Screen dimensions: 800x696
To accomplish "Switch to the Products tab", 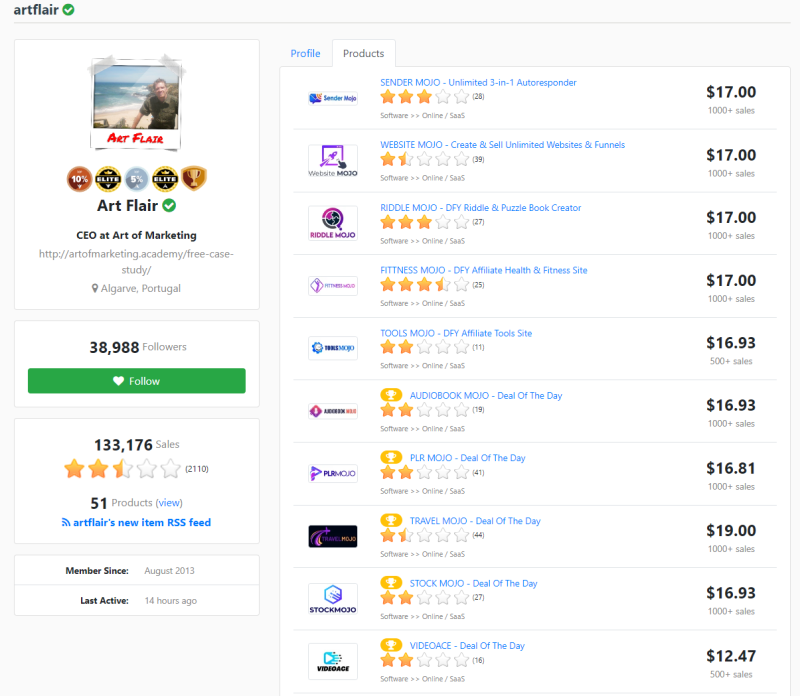I will [x=363, y=53].
